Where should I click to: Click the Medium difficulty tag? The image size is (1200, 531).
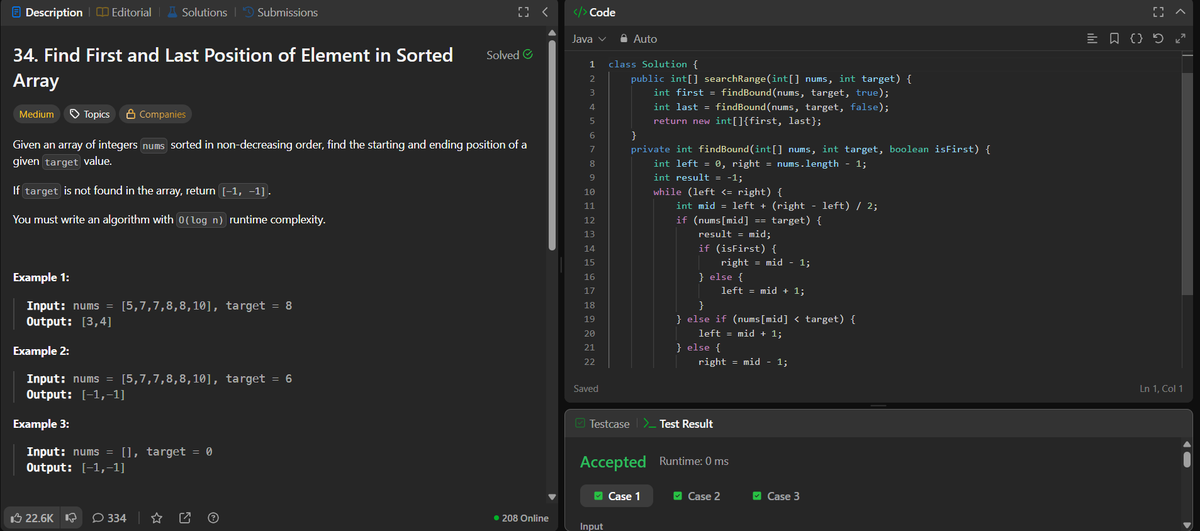37,114
